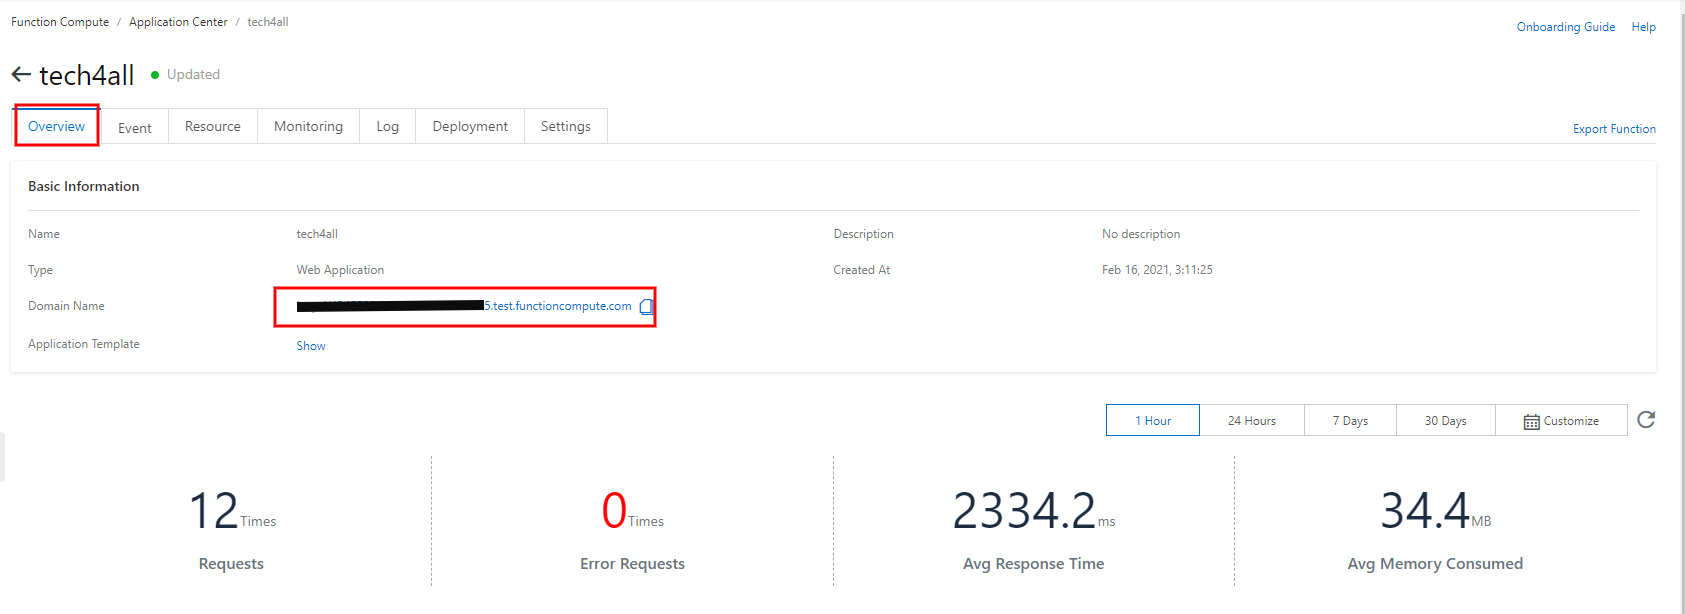Open the Log tab
1685x614 pixels.
pos(388,126)
